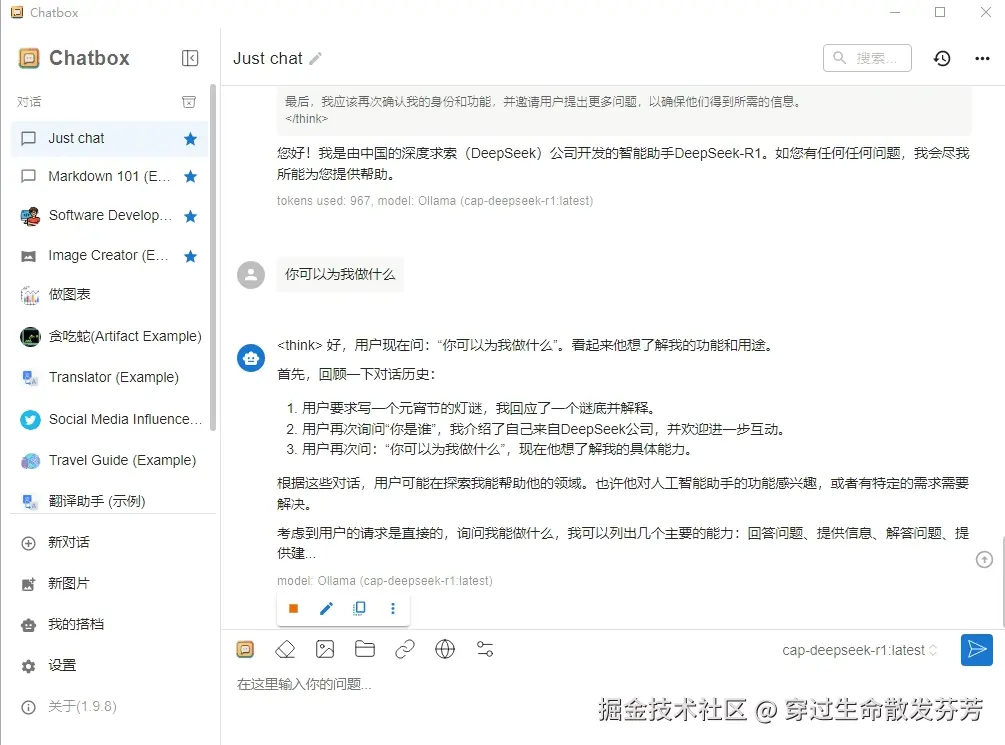
Task: Click the message input field placeholder
Action: pyautogui.click(x=304, y=685)
